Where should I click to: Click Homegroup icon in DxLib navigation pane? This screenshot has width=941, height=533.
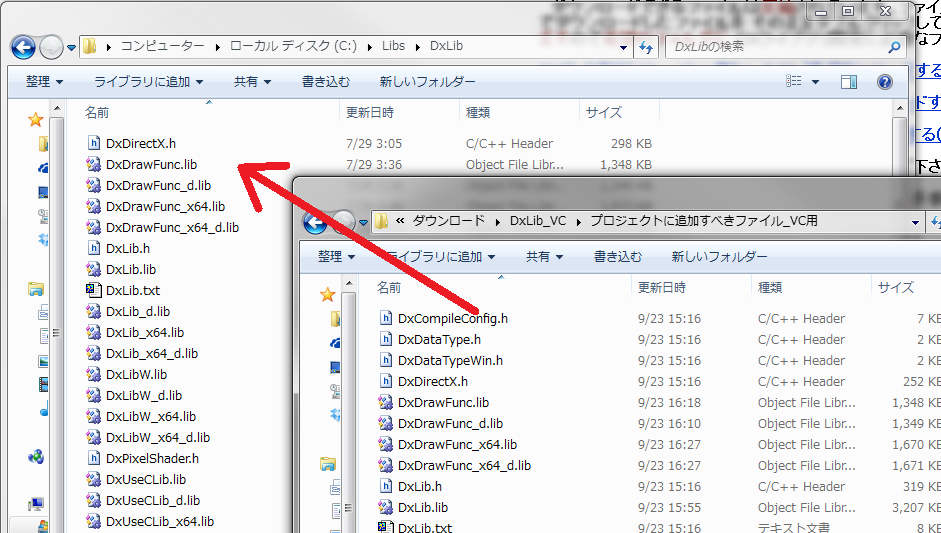click(36, 457)
